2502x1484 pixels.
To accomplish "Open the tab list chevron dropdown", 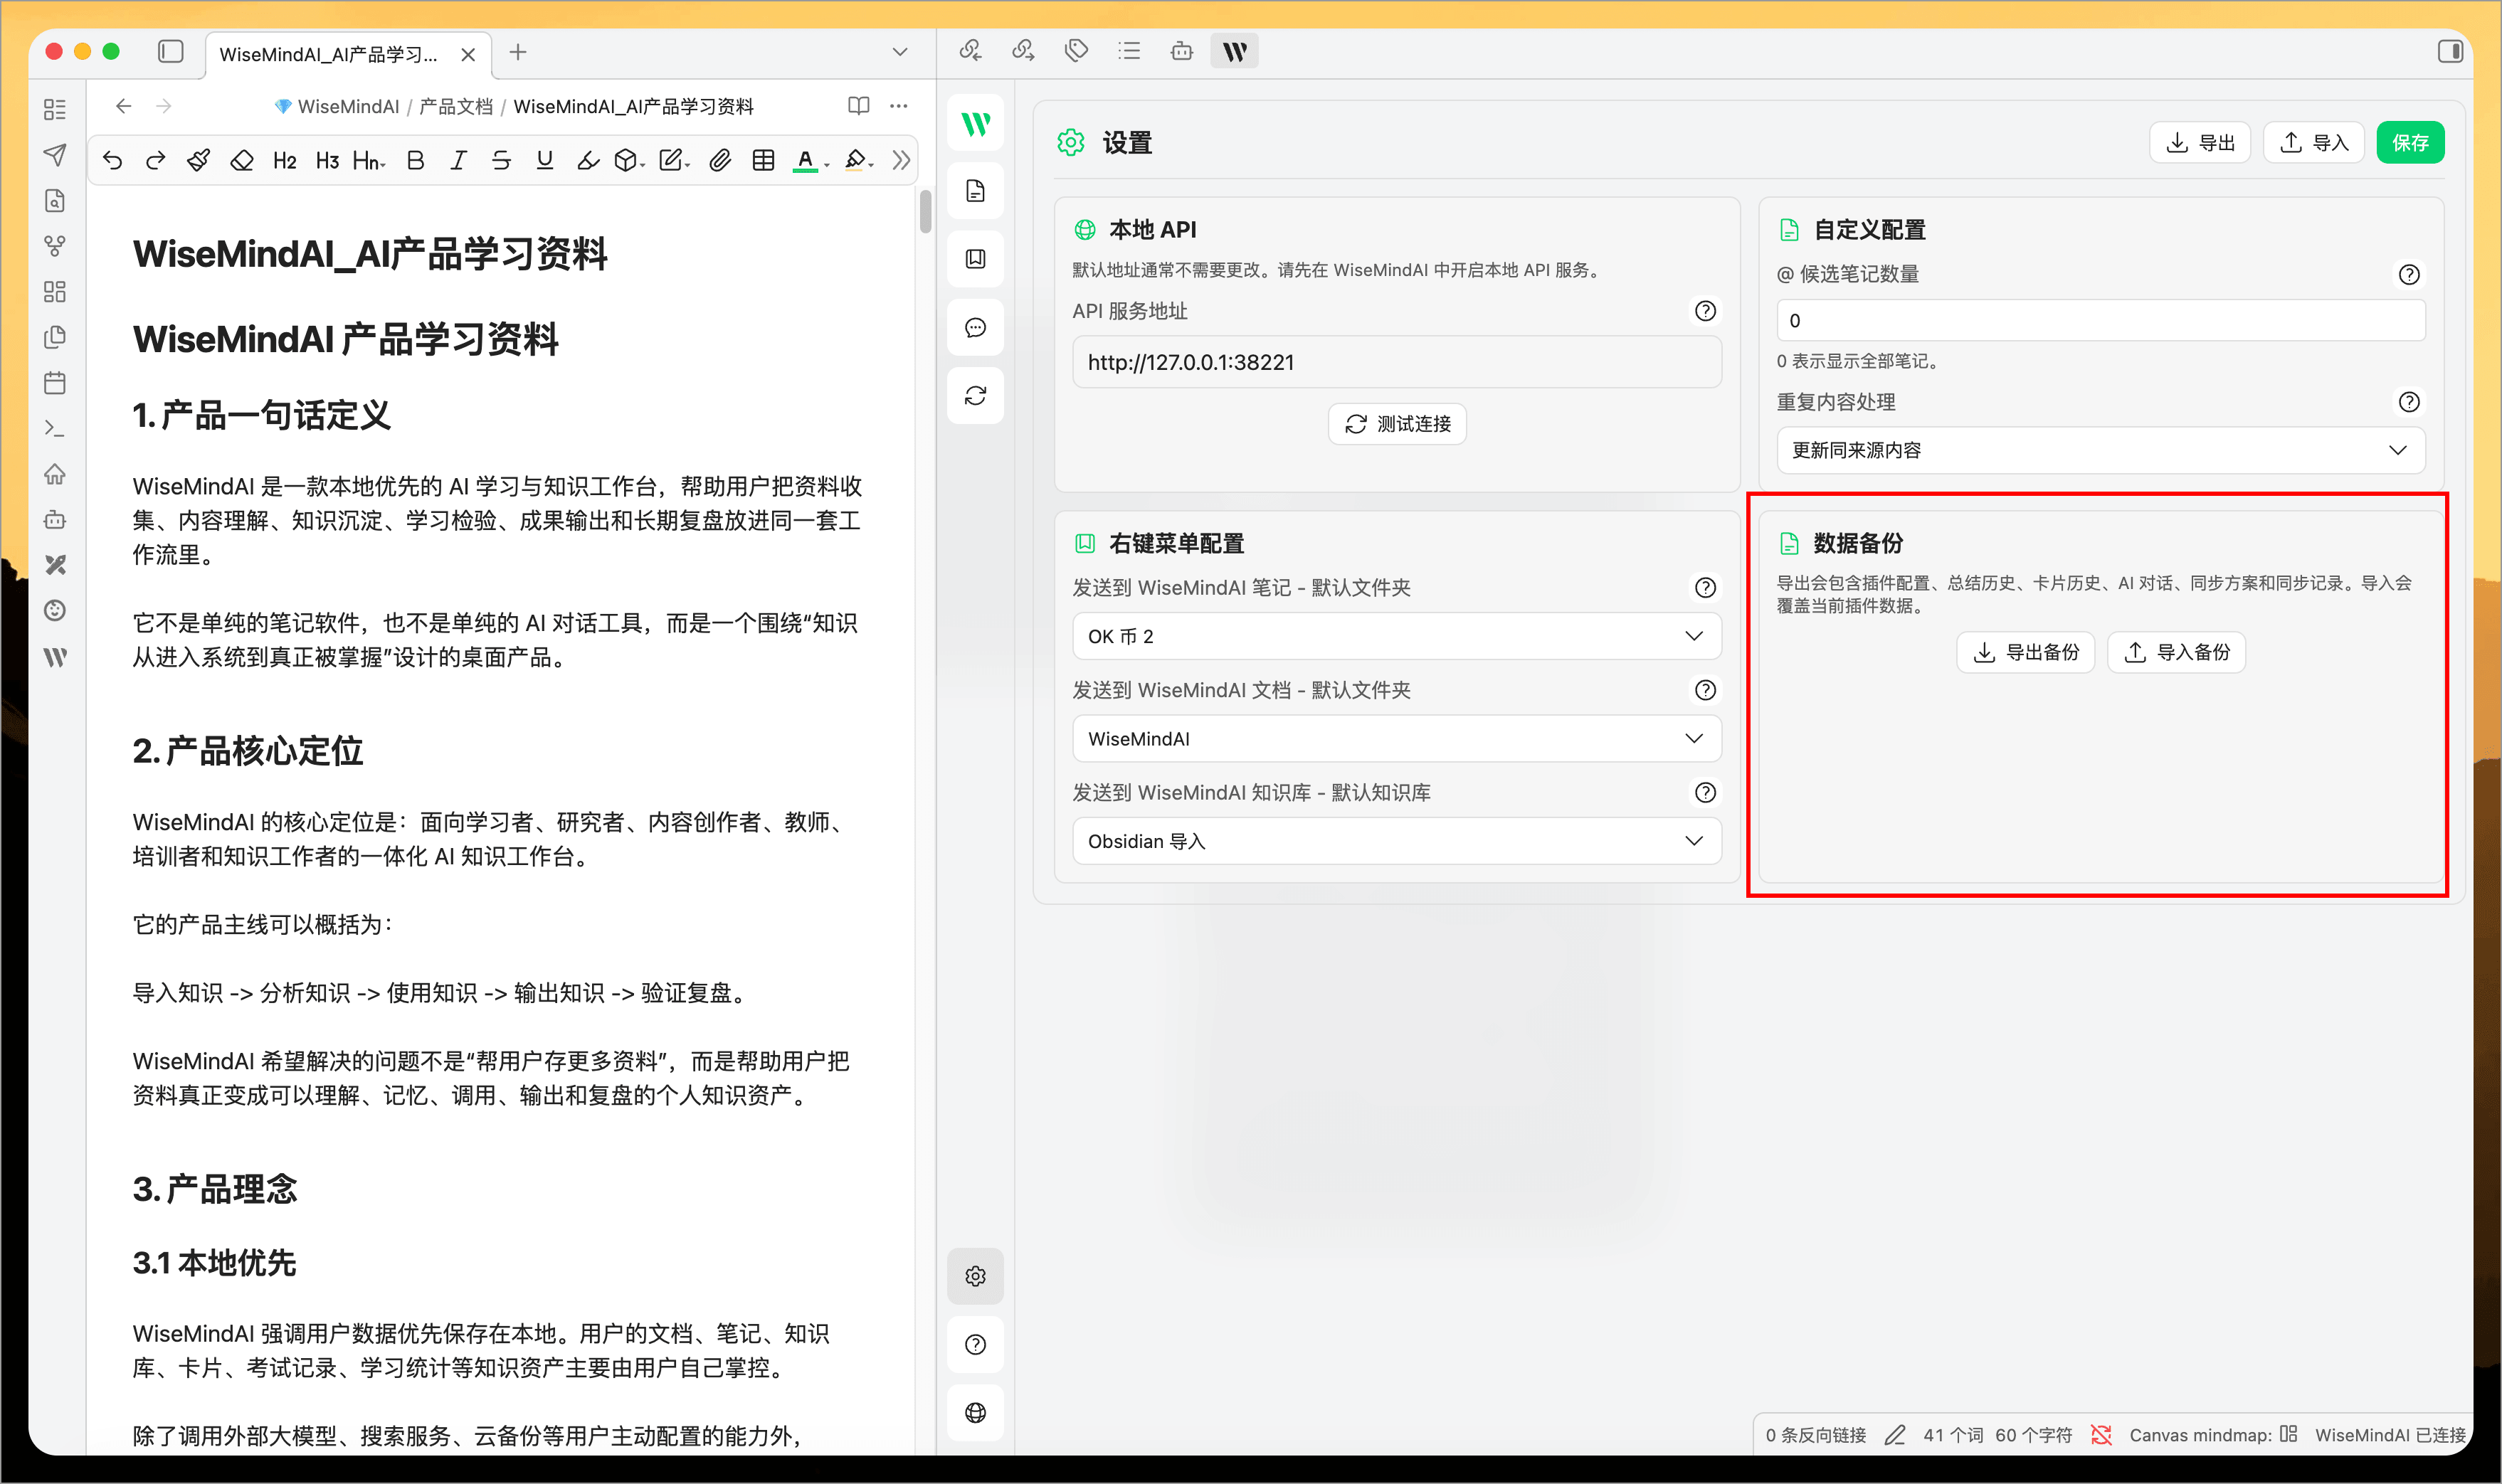I will click(x=900, y=52).
